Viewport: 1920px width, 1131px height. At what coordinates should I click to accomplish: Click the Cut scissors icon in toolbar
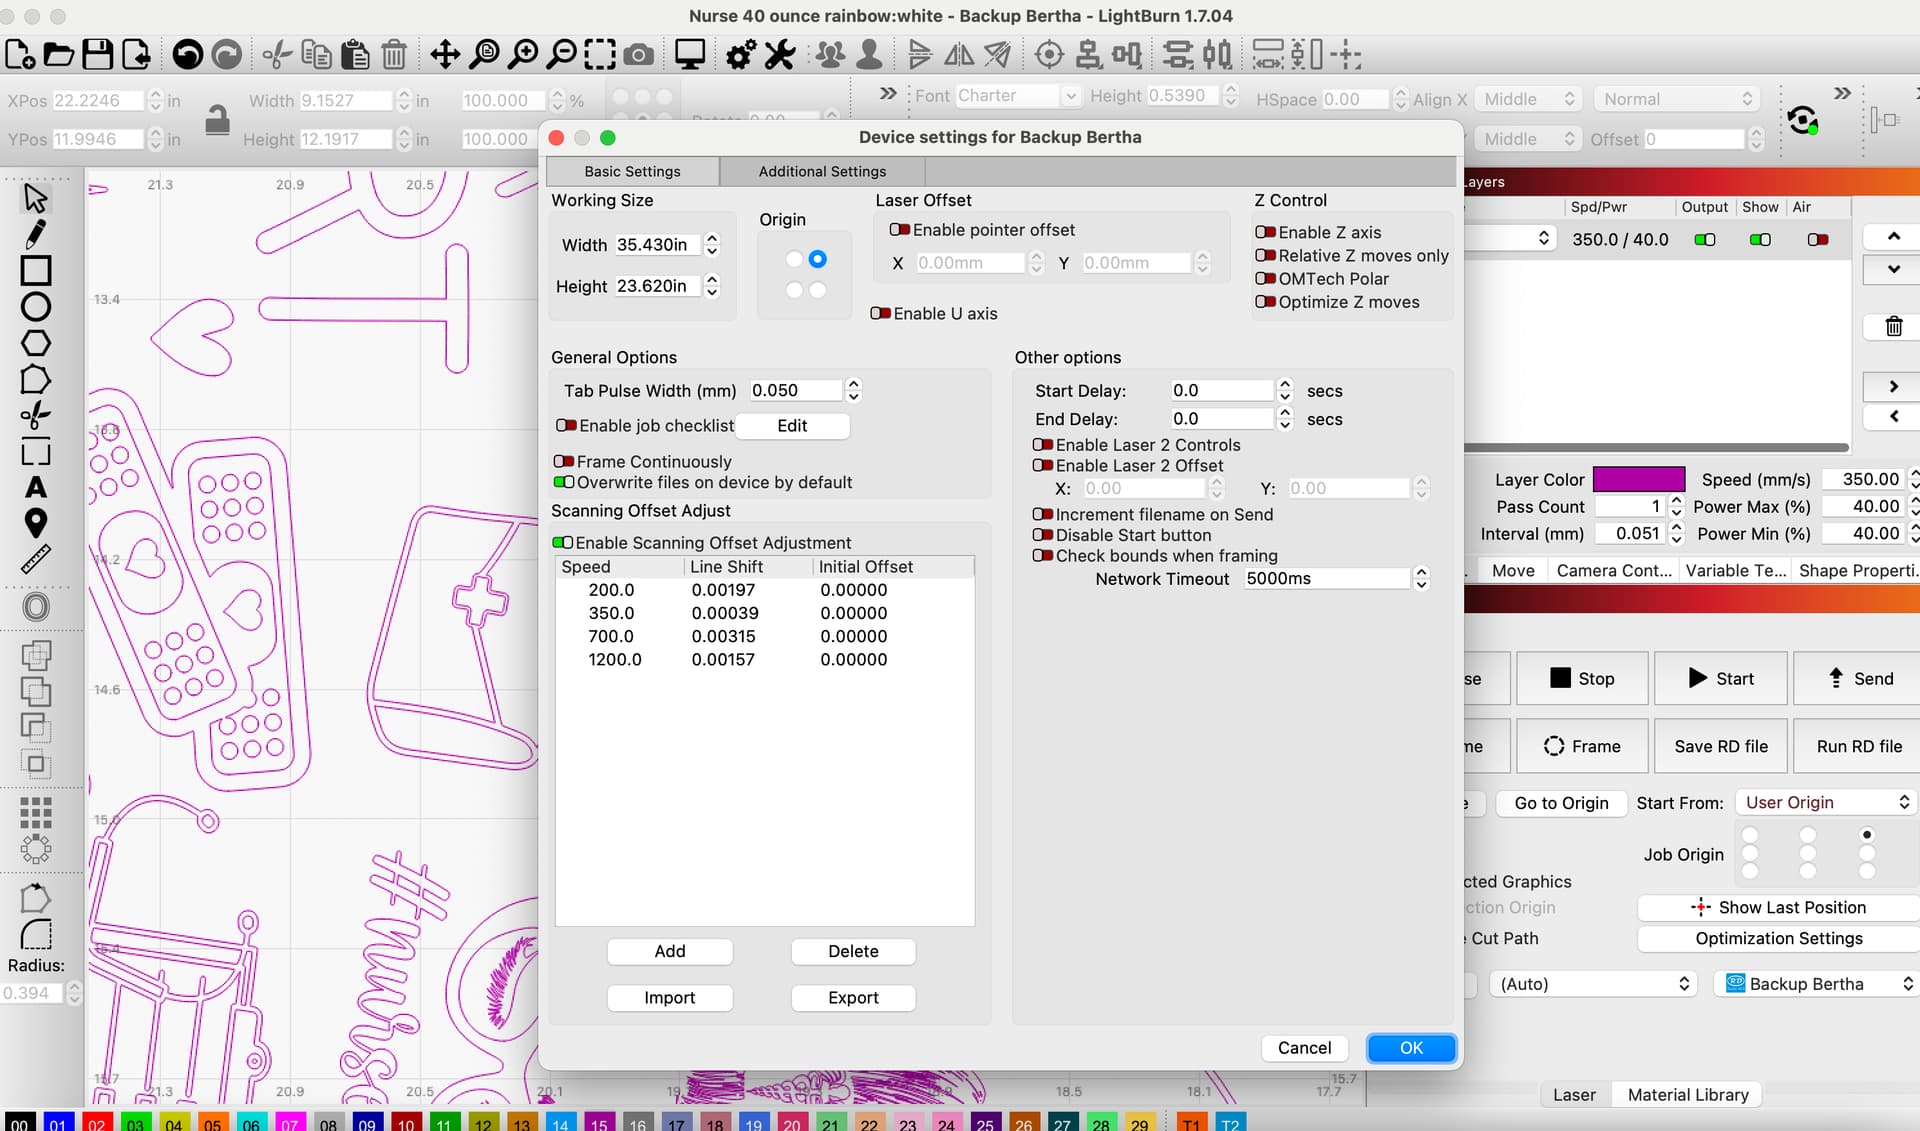[x=277, y=54]
